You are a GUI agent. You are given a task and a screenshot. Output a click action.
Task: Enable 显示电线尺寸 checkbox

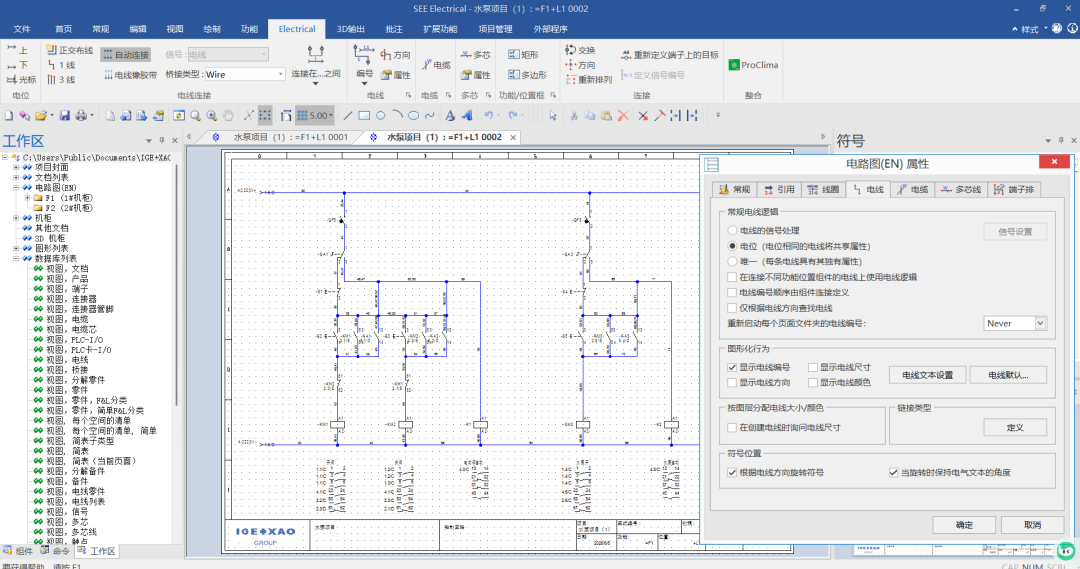(x=839, y=367)
